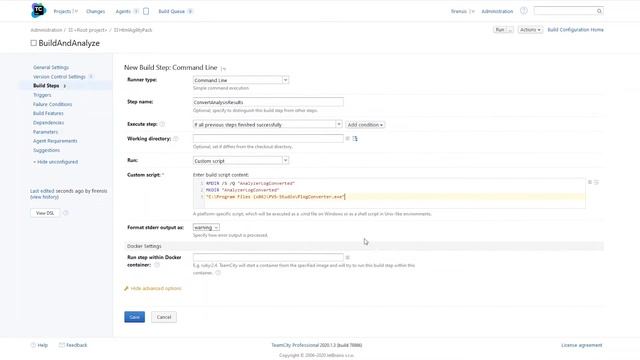
Task: Open Suggestions in sidebar
Action: tap(47, 151)
